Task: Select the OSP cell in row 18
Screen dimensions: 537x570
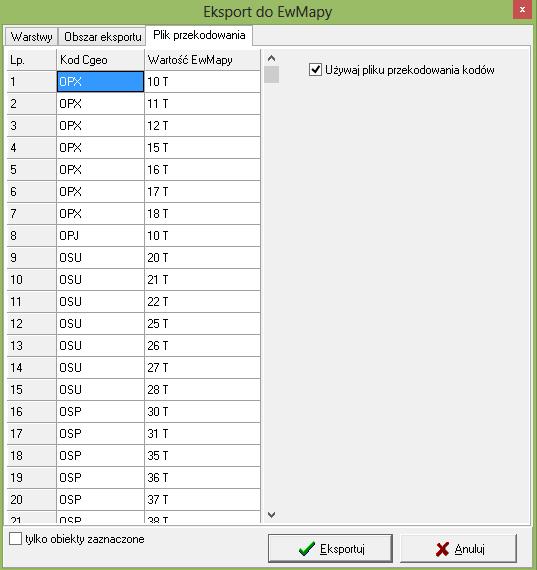Action: click(100, 455)
